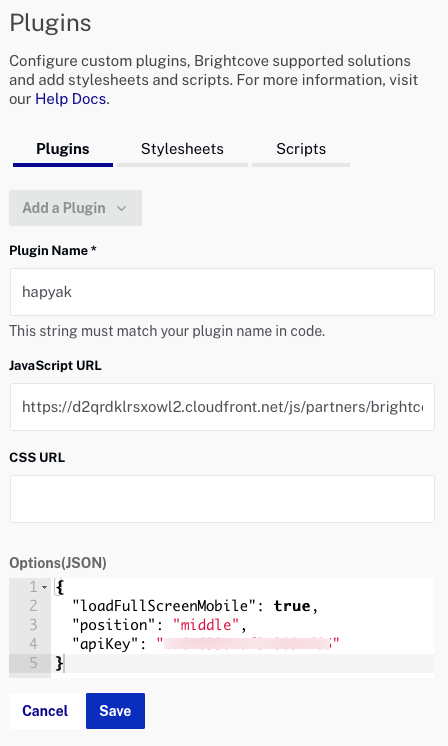This screenshot has width=448, height=746.
Task: Switch to the Scripts tab
Action: (x=301, y=149)
